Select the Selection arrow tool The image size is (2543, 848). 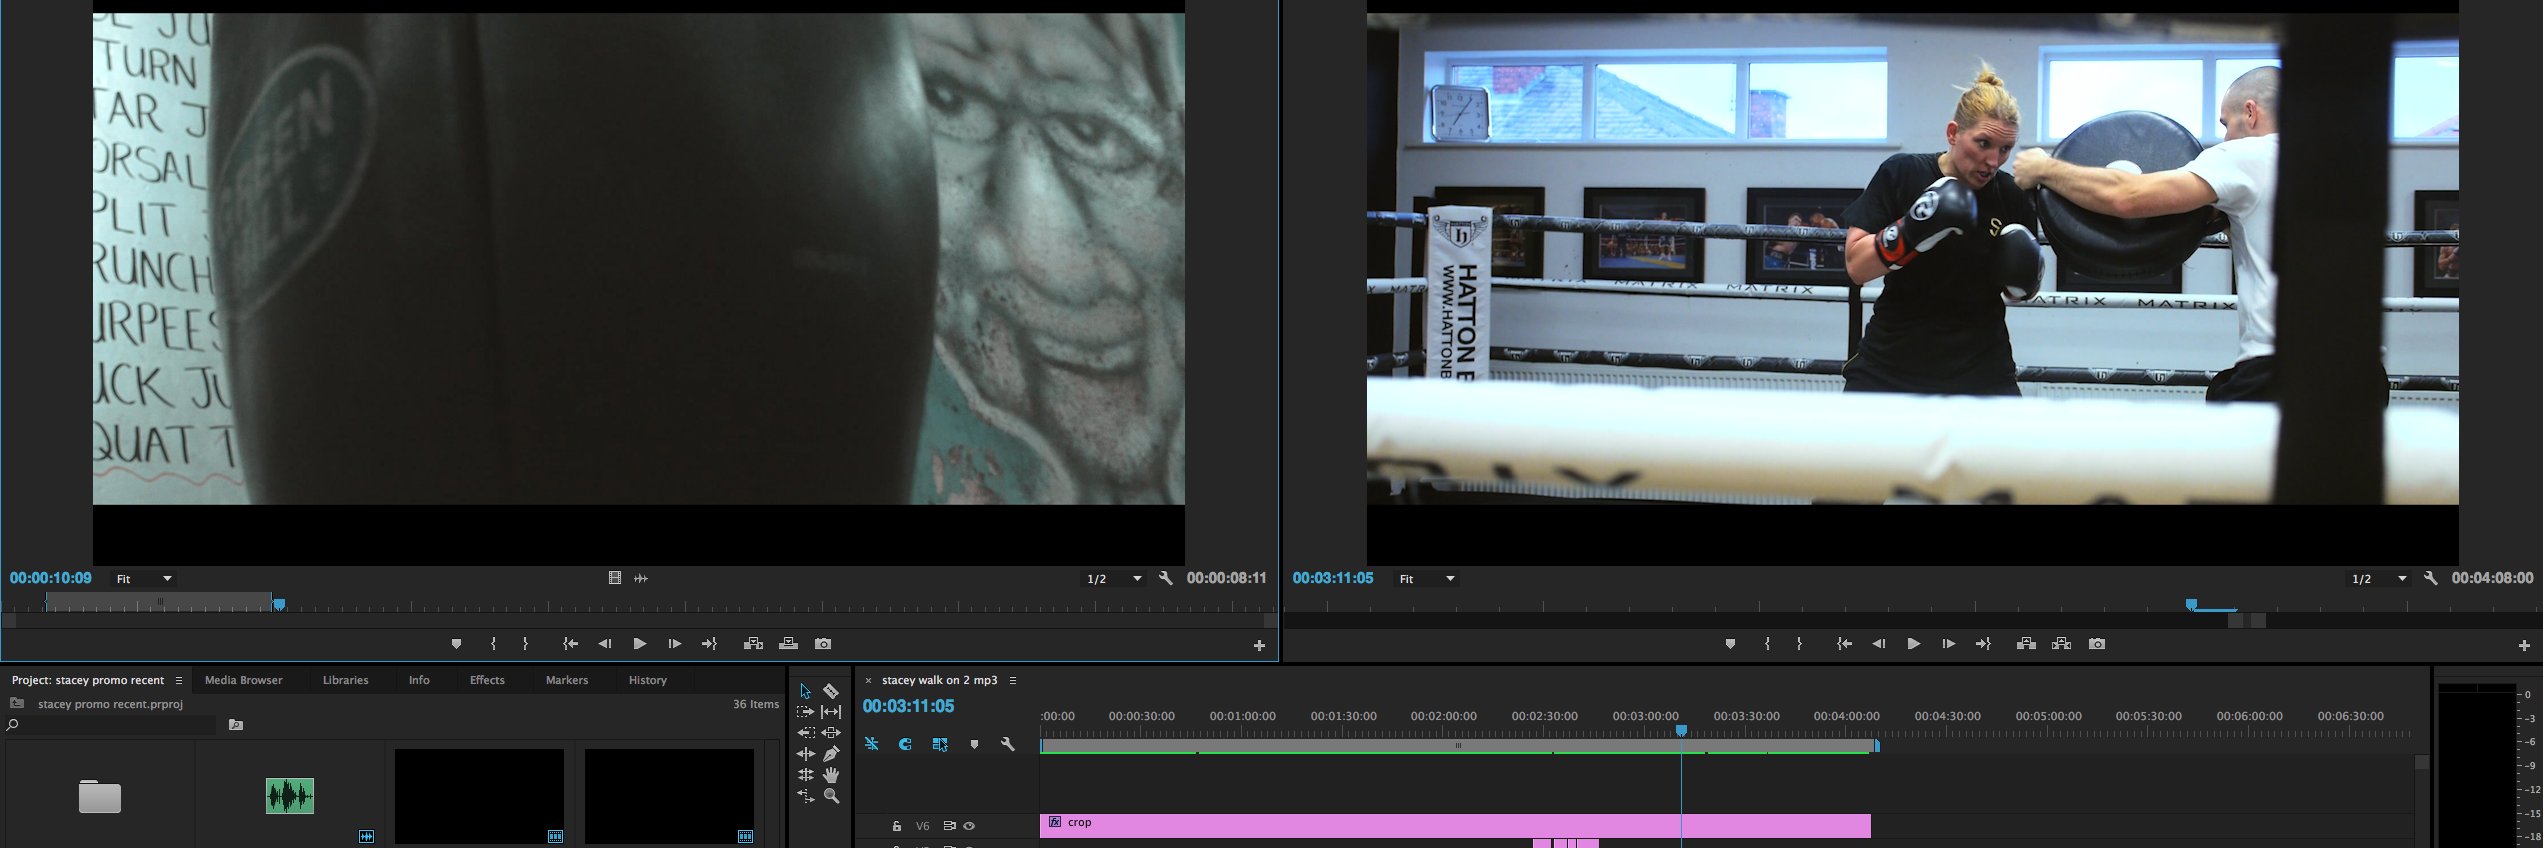805,691
